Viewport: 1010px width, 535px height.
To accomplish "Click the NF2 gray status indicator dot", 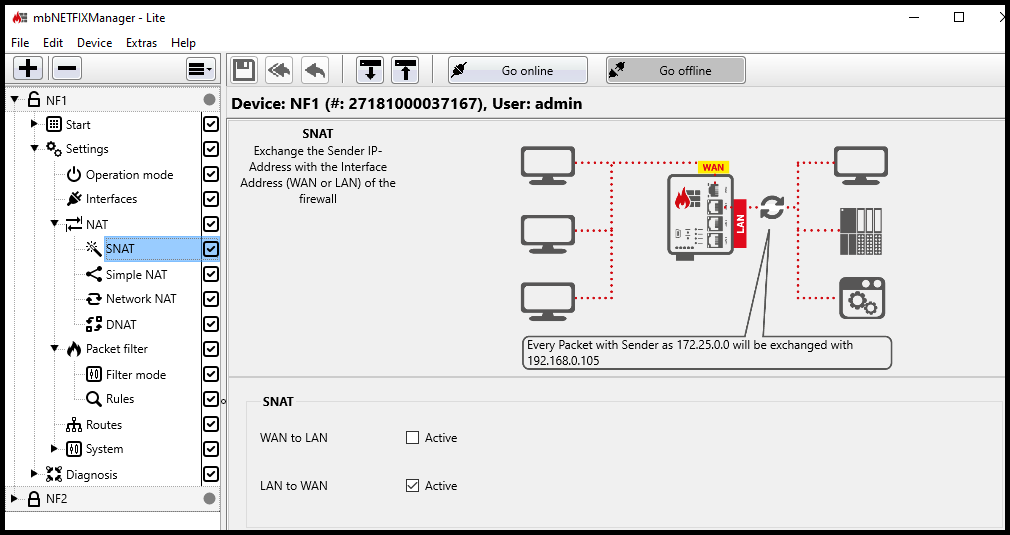I will [209, 498].
